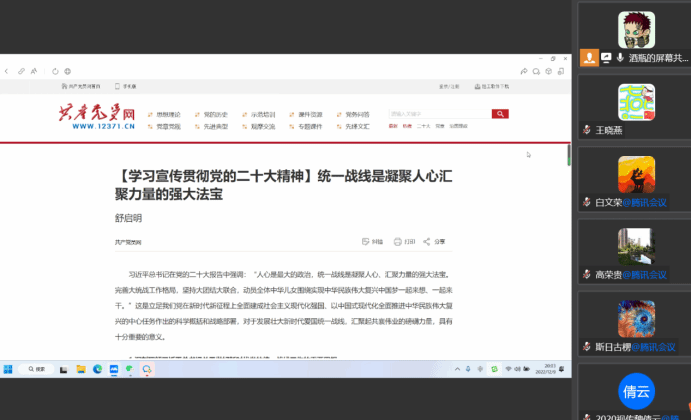
Task: Open the 党的历史 navigation item
Action: (x=212, y=114)
